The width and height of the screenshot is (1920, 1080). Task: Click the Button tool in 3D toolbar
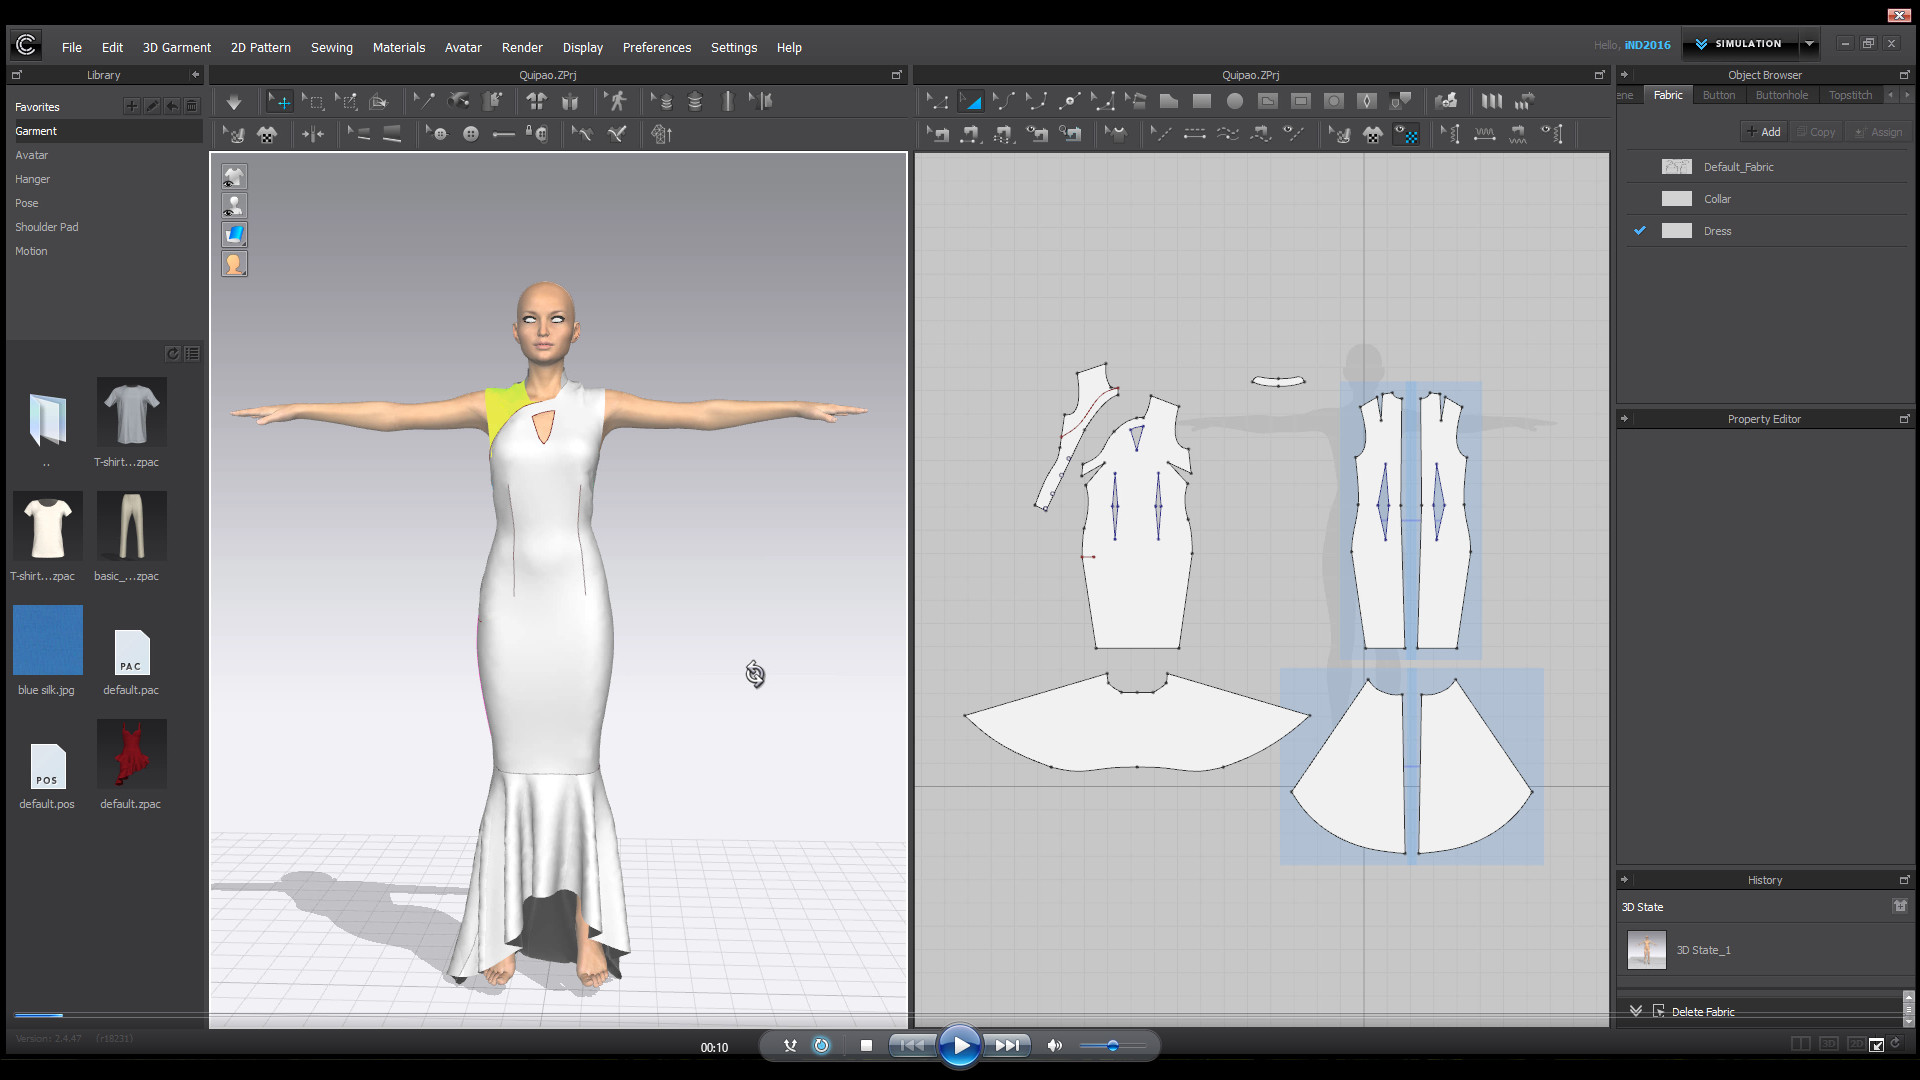471,134
